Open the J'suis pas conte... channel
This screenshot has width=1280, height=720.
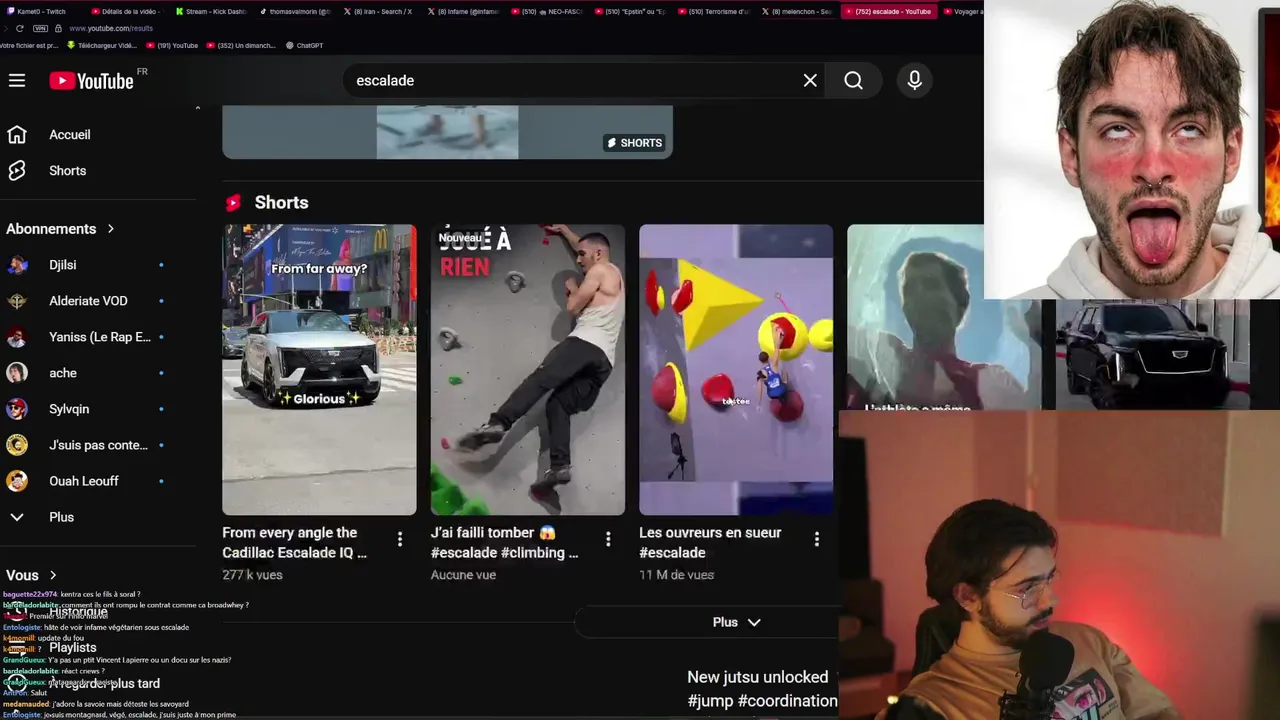100,445
